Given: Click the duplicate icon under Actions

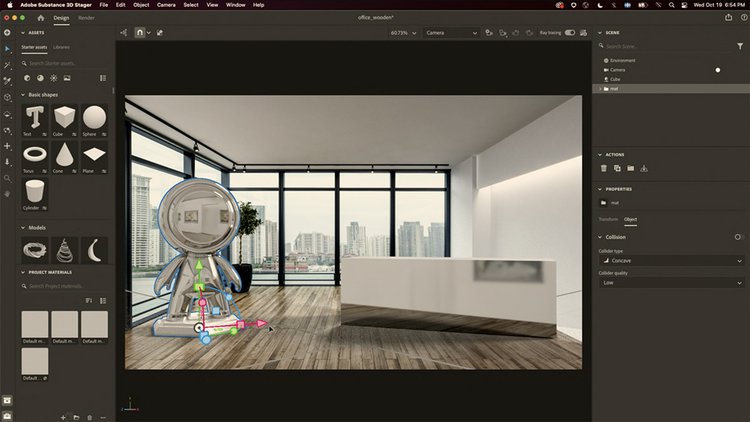Looking at the screenshot, I should (617, 168).
